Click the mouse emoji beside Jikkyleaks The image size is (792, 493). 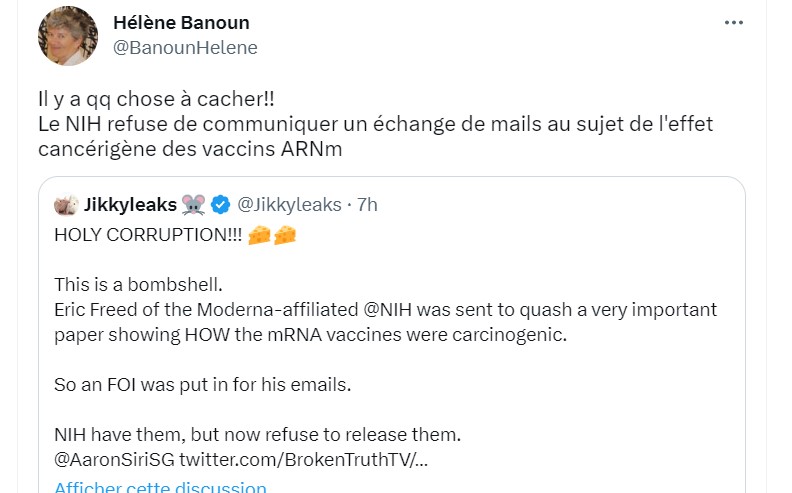click(194, 205)
